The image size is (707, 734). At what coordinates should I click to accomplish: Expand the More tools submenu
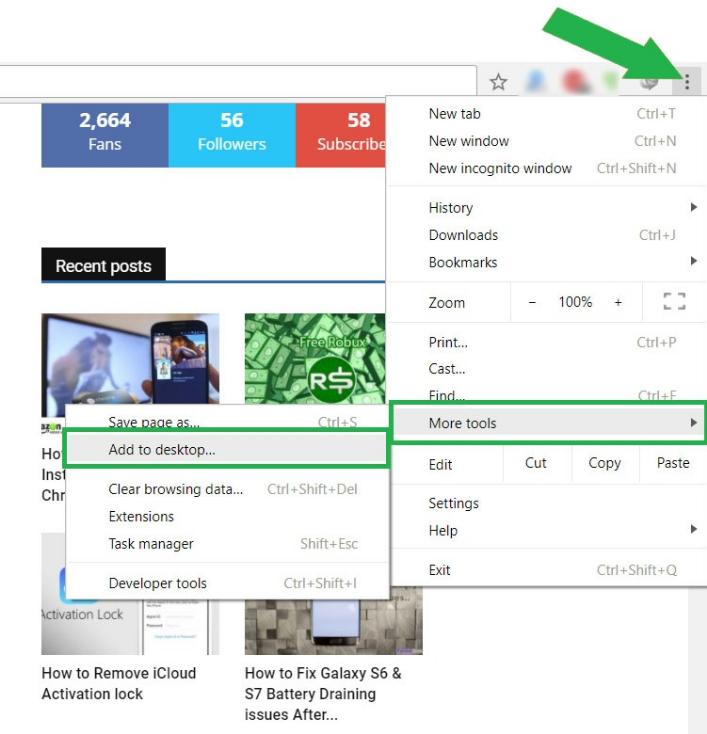click(548, 423)
